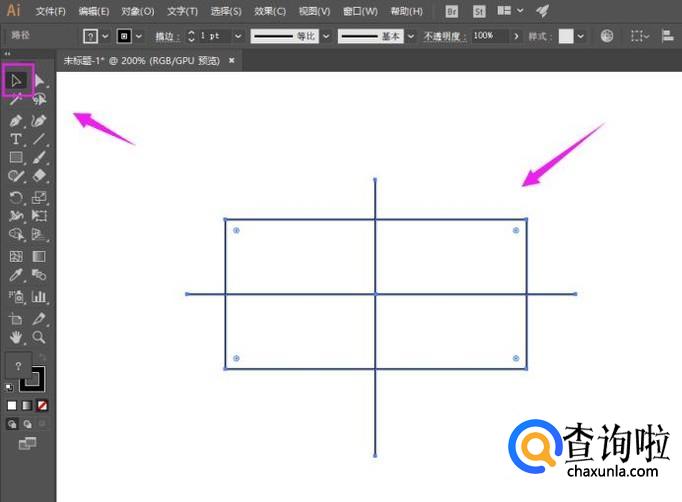
Task: Open the graphic style dropdown arrow
Action: 581,36
